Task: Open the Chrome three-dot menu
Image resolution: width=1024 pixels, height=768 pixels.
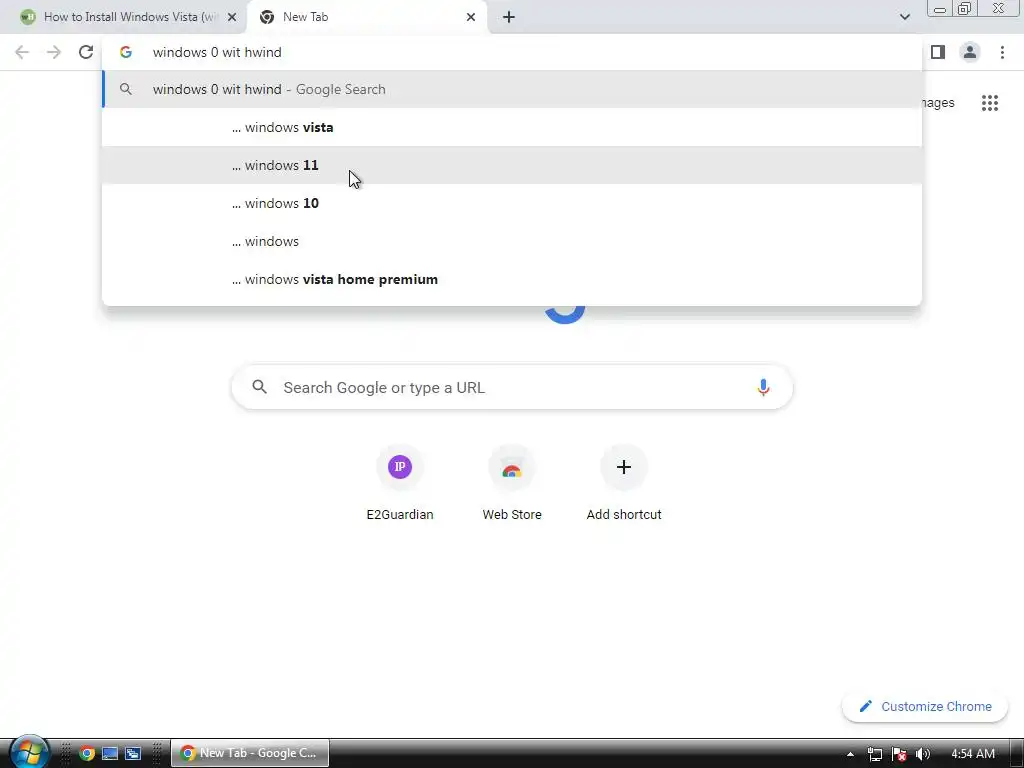Action: [1002, 52]
